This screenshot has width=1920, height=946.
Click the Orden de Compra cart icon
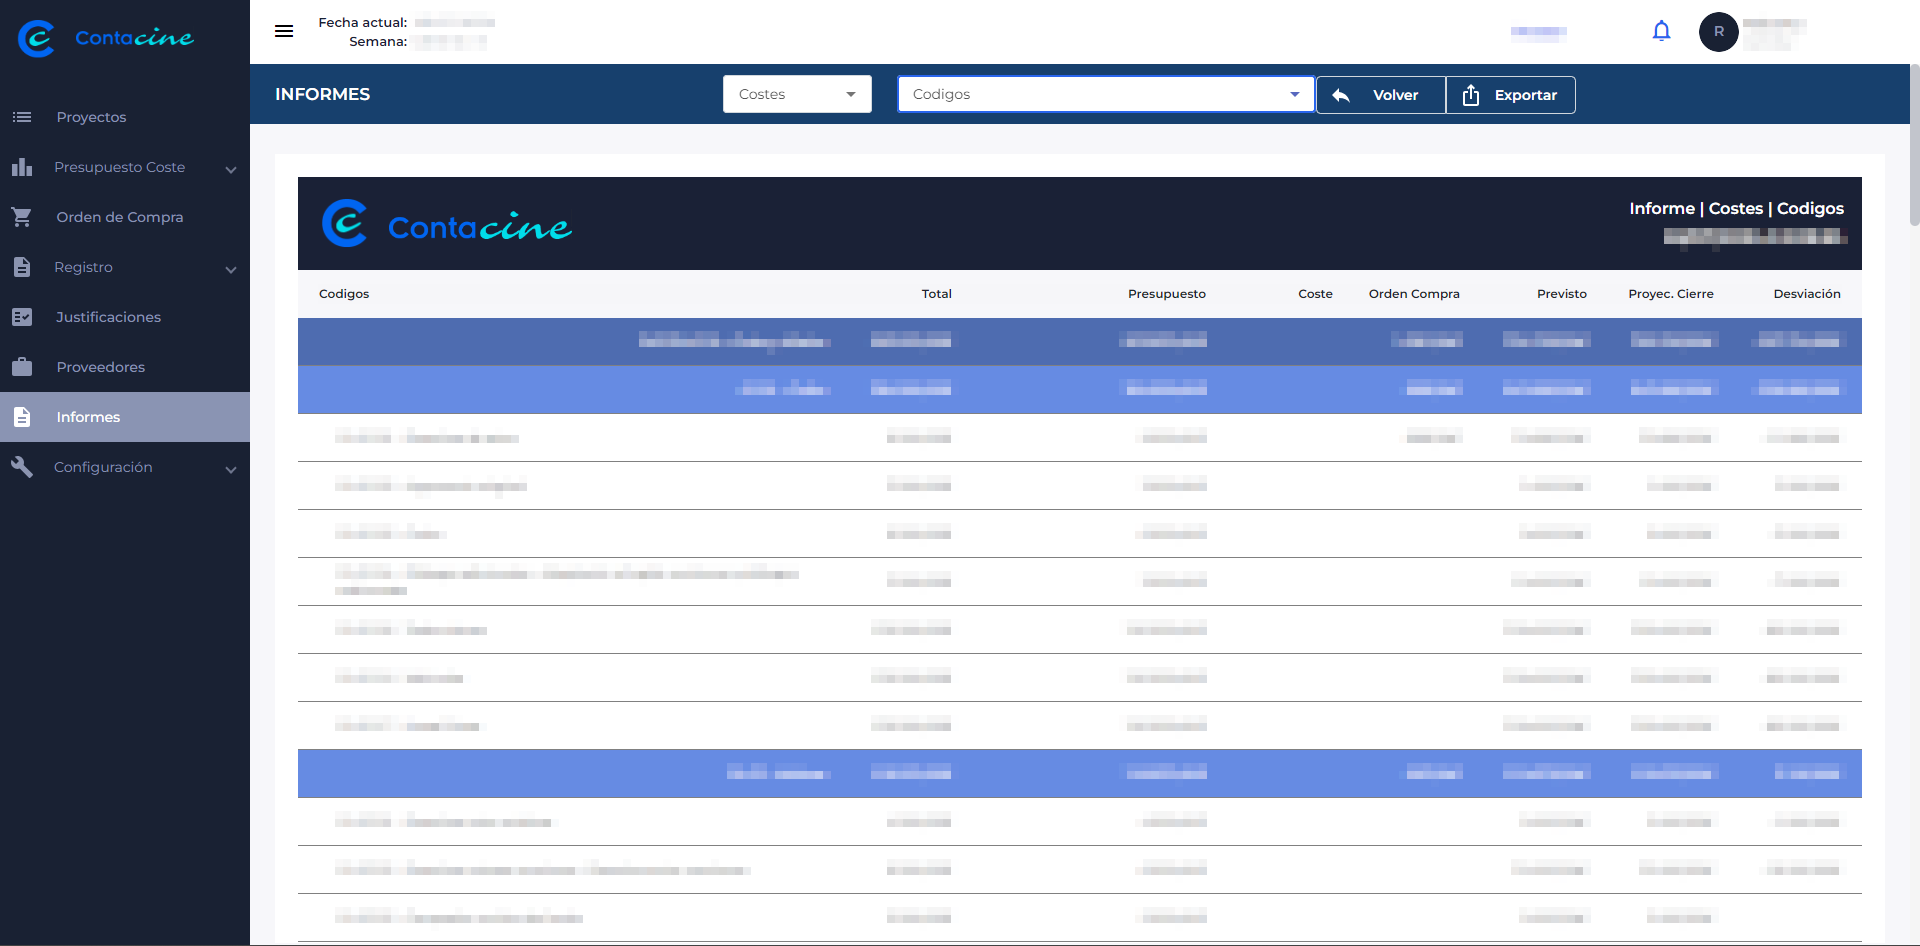tap(22, 217)
